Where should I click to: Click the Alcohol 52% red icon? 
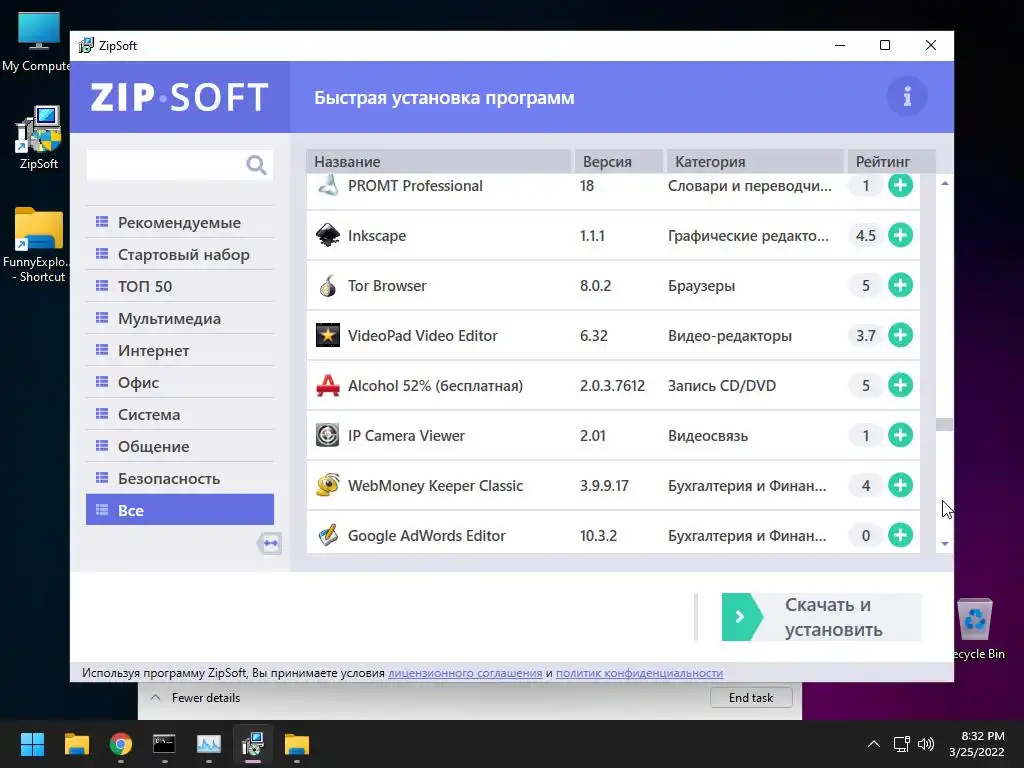[327, 385]
